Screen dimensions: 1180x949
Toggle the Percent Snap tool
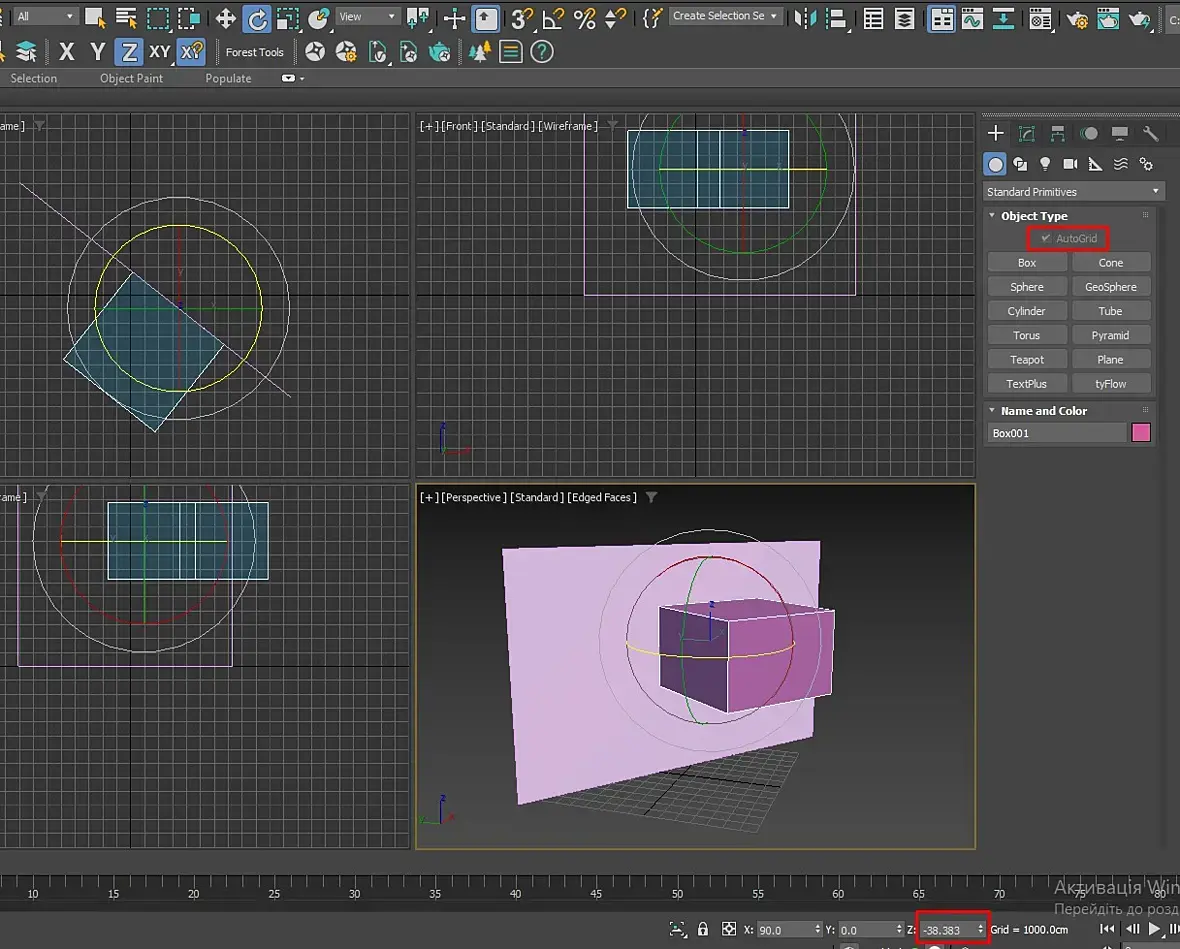(585, 18)
